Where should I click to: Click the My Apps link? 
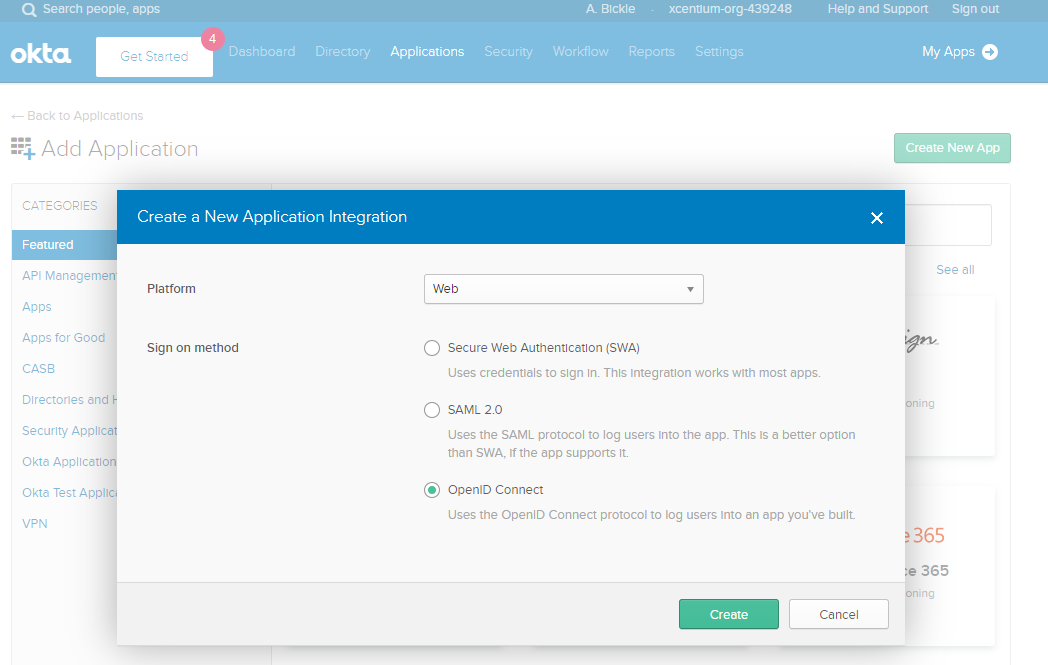(948, 51)
